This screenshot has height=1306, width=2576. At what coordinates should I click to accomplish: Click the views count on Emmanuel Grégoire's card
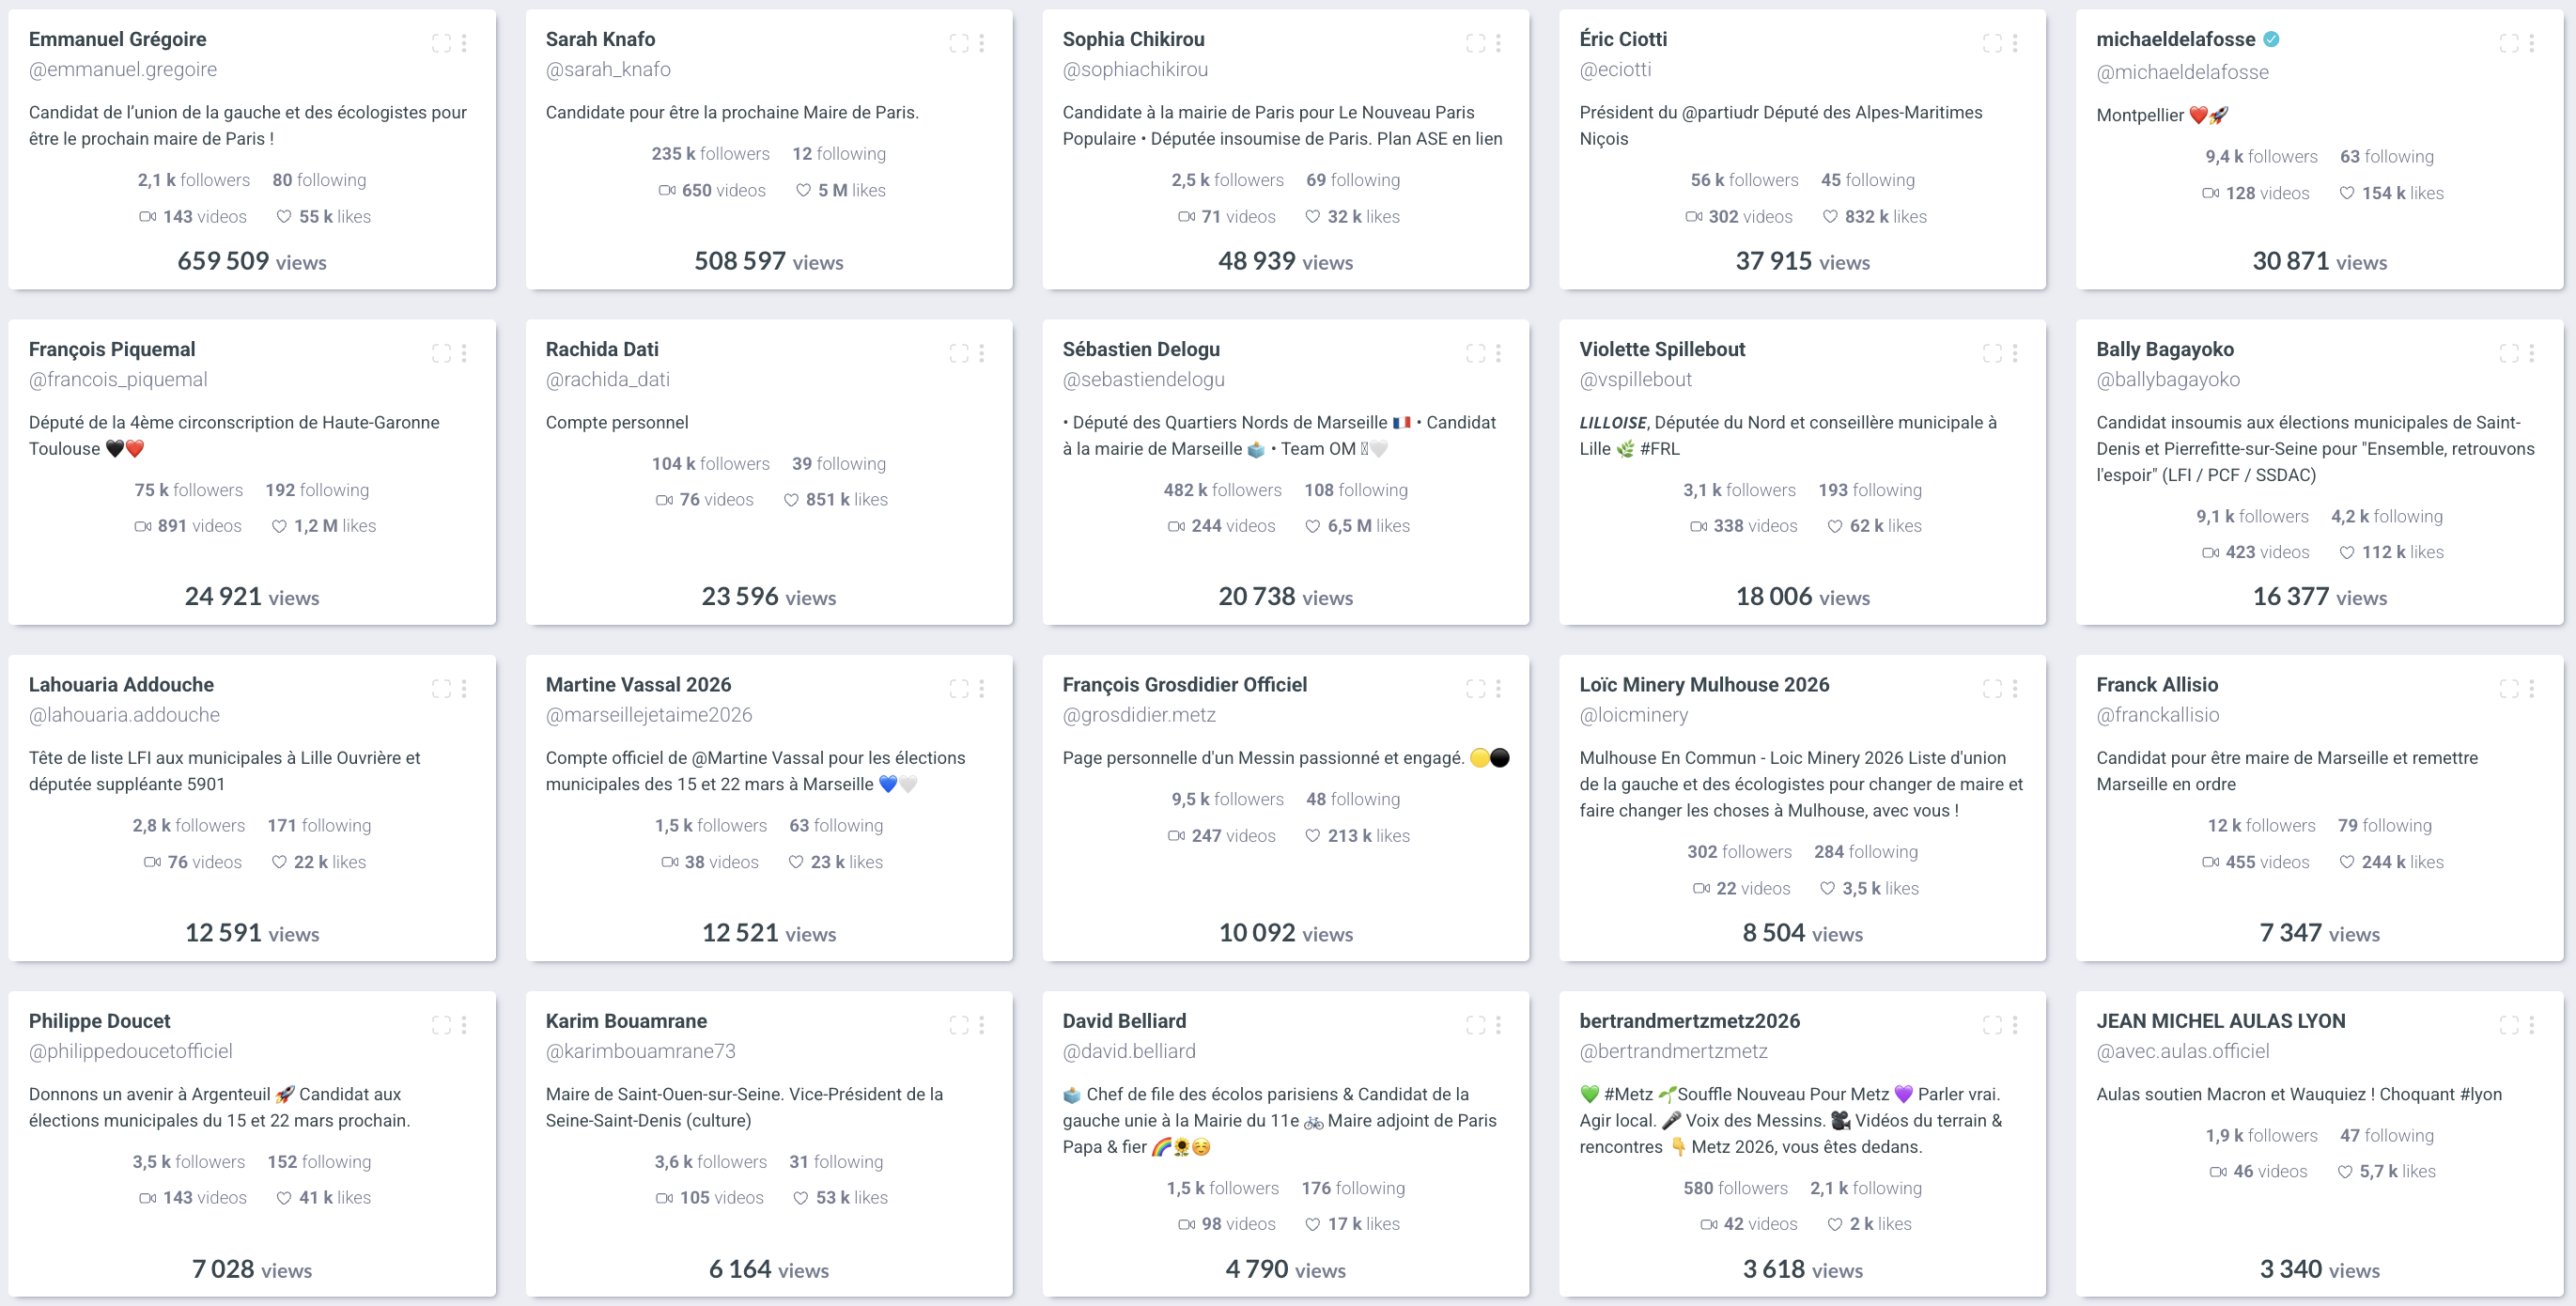[252, 261]
